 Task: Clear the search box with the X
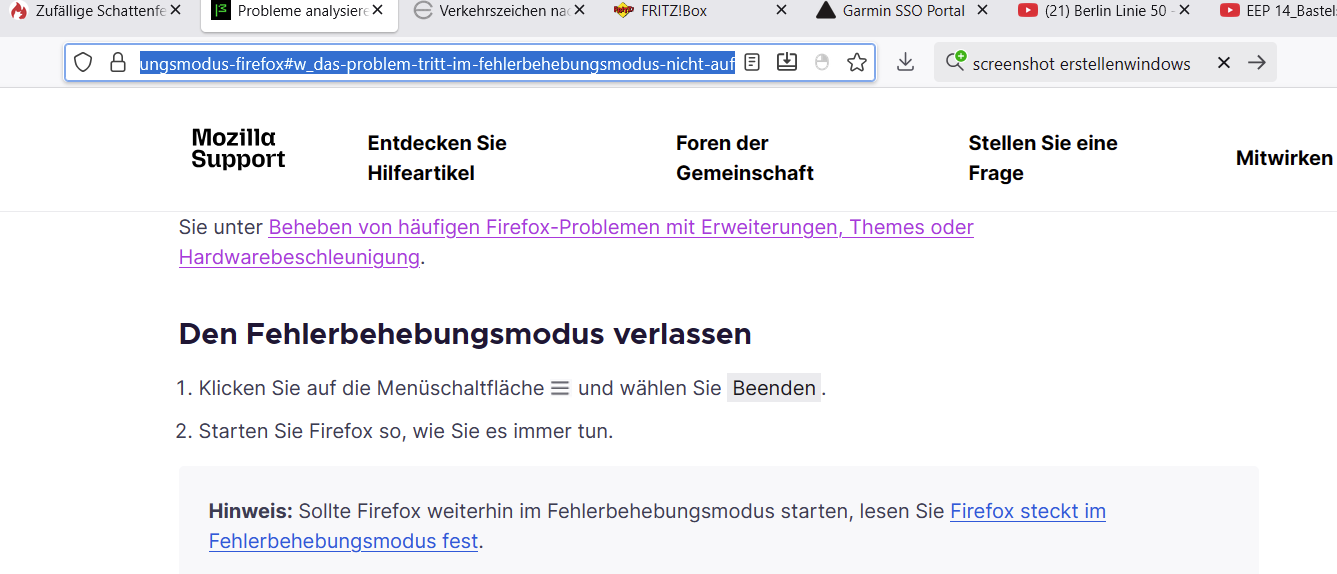point(1224,63)
